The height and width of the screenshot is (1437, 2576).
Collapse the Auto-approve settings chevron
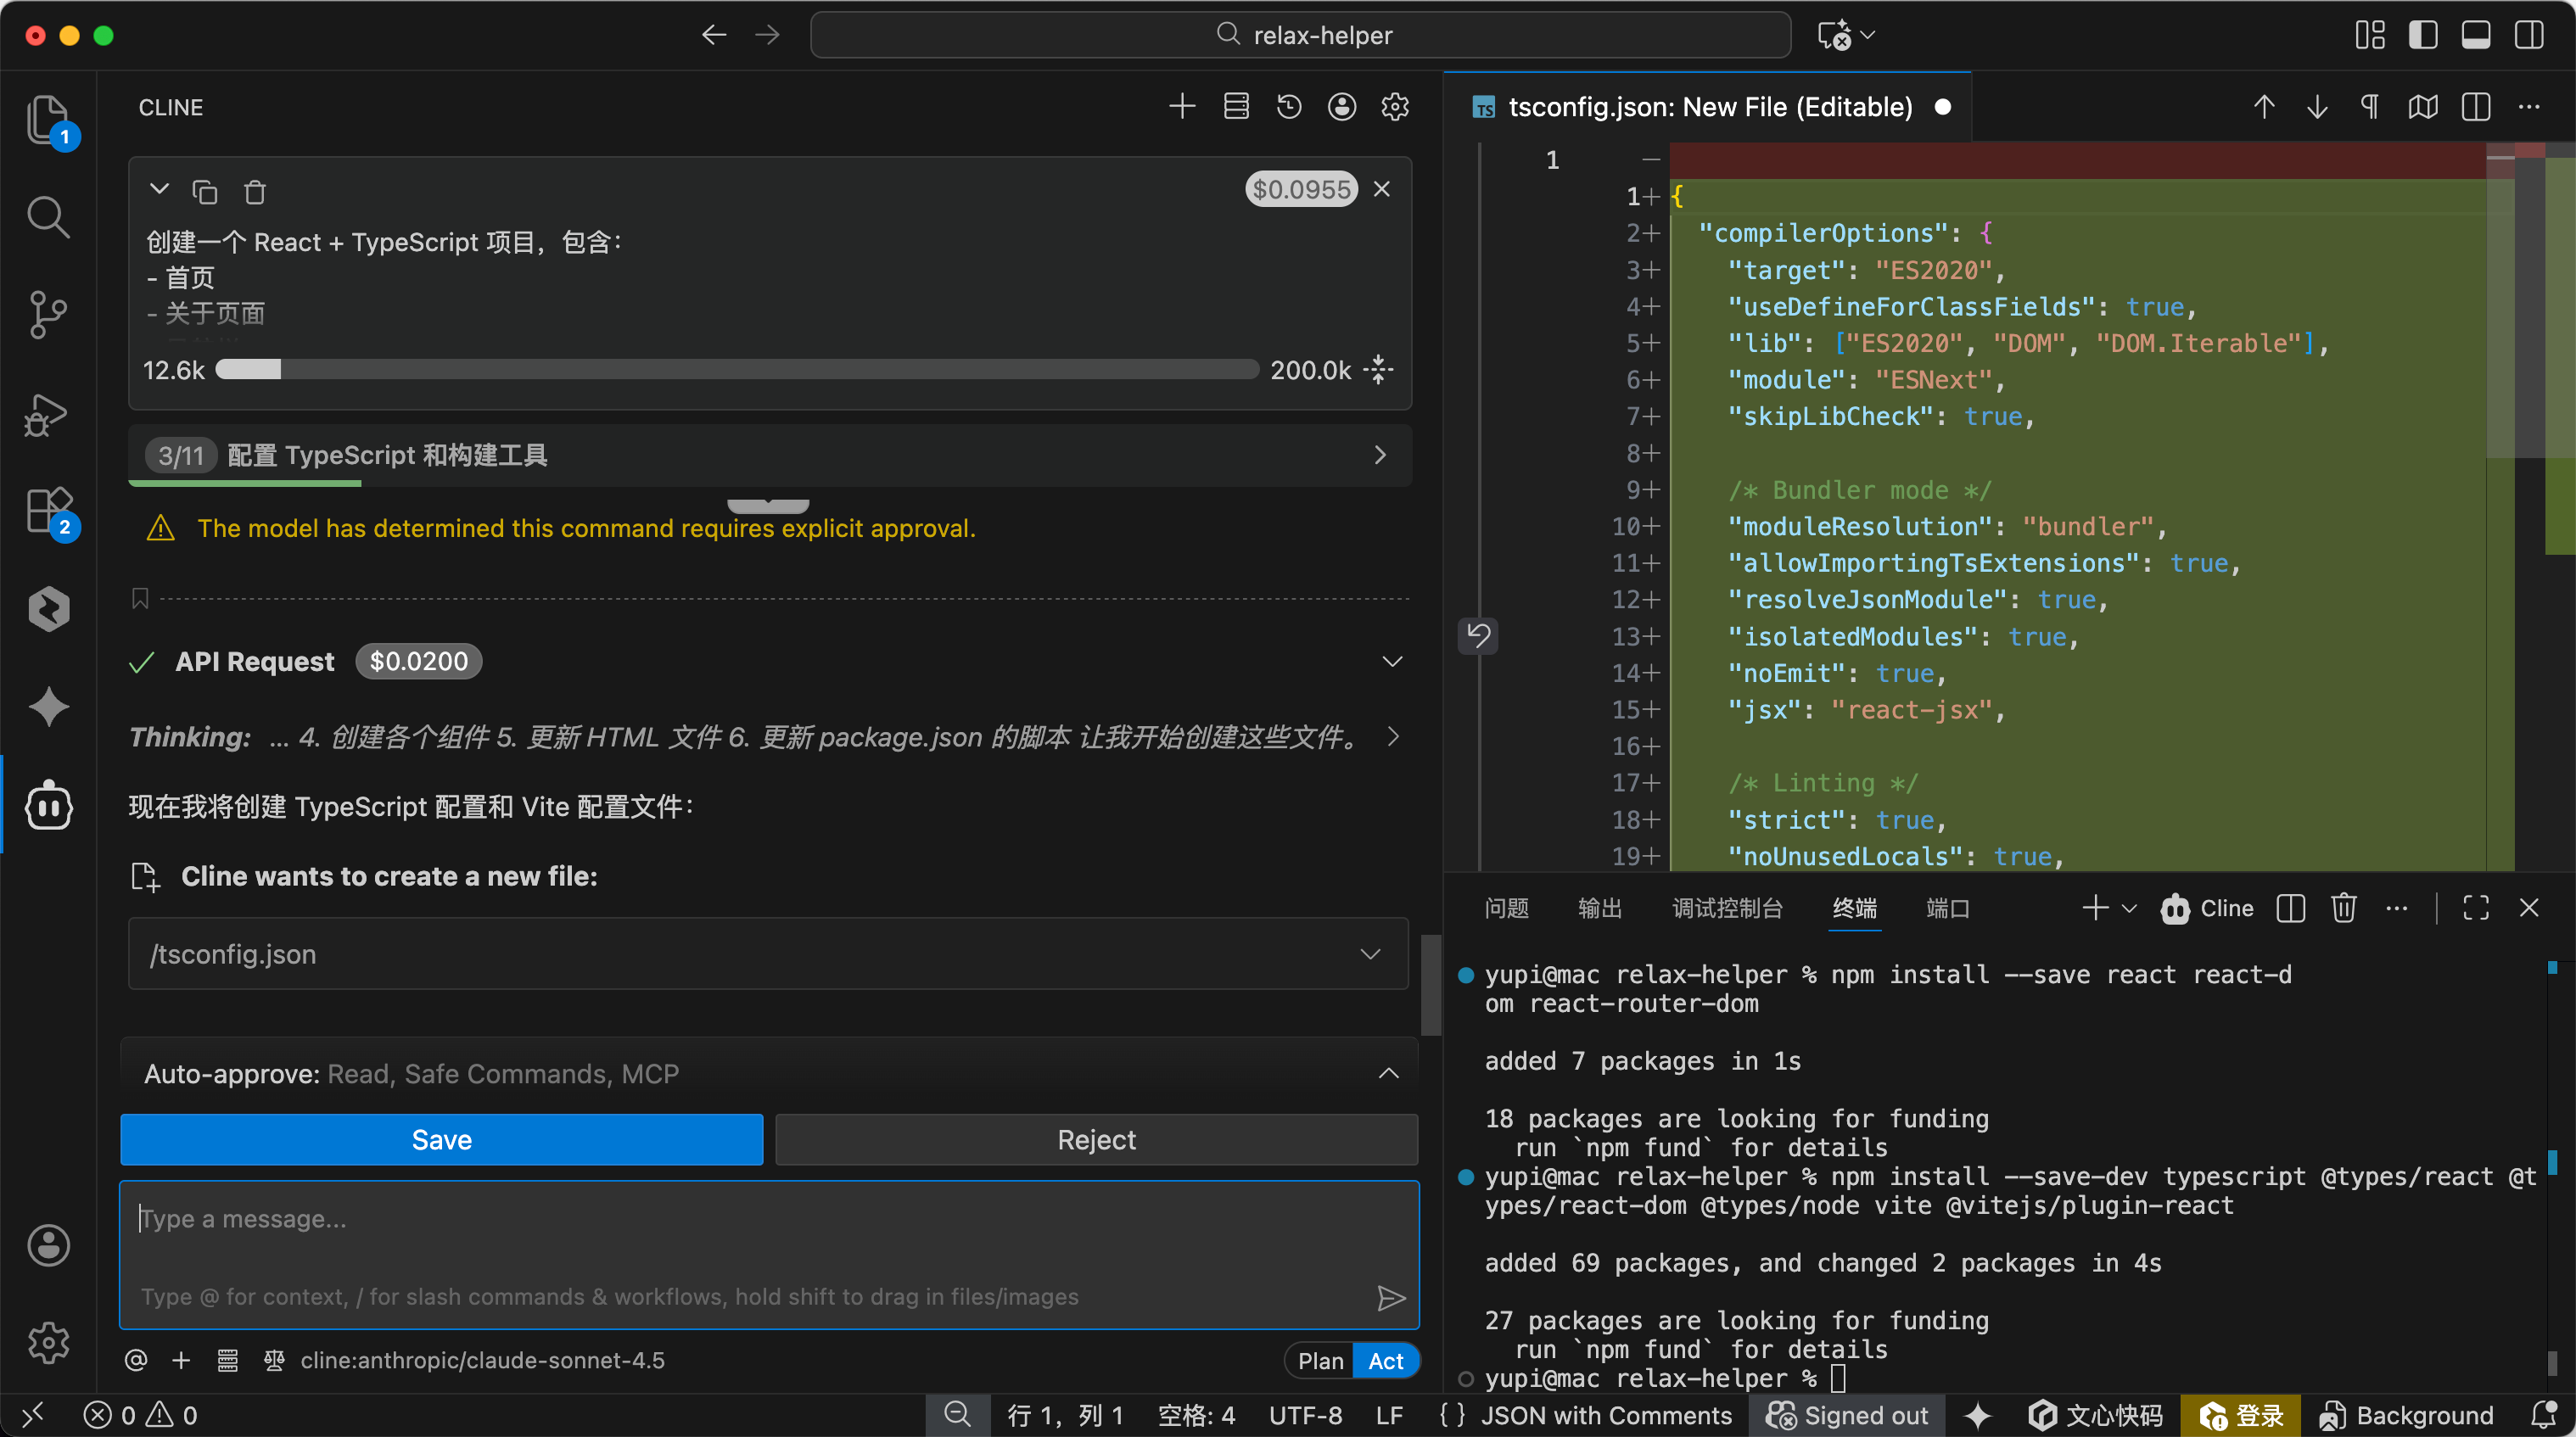pyautogui.click(x=1388, y=1073)
